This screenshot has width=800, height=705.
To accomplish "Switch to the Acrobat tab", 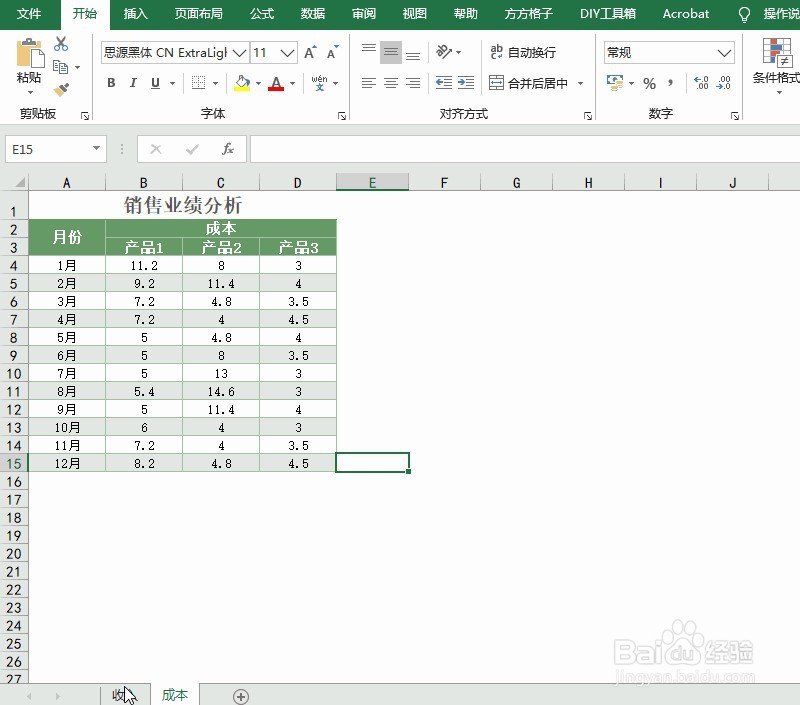I will pos(686,14).
